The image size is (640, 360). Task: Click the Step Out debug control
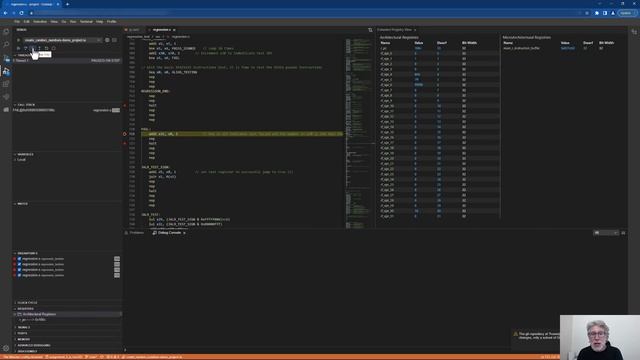40,48
